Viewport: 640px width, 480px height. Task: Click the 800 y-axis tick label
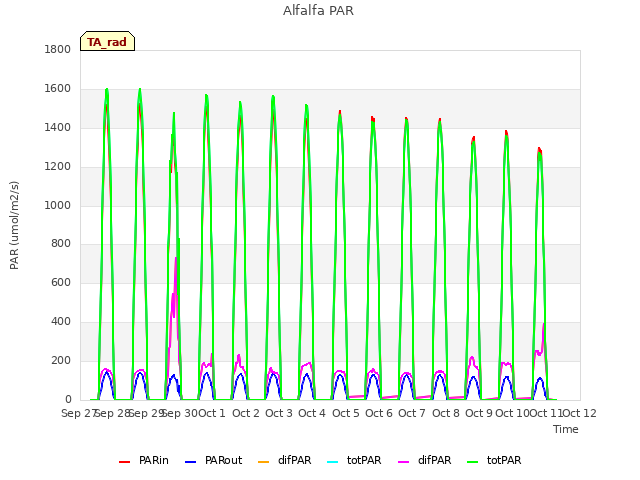(x=61, y=244)
